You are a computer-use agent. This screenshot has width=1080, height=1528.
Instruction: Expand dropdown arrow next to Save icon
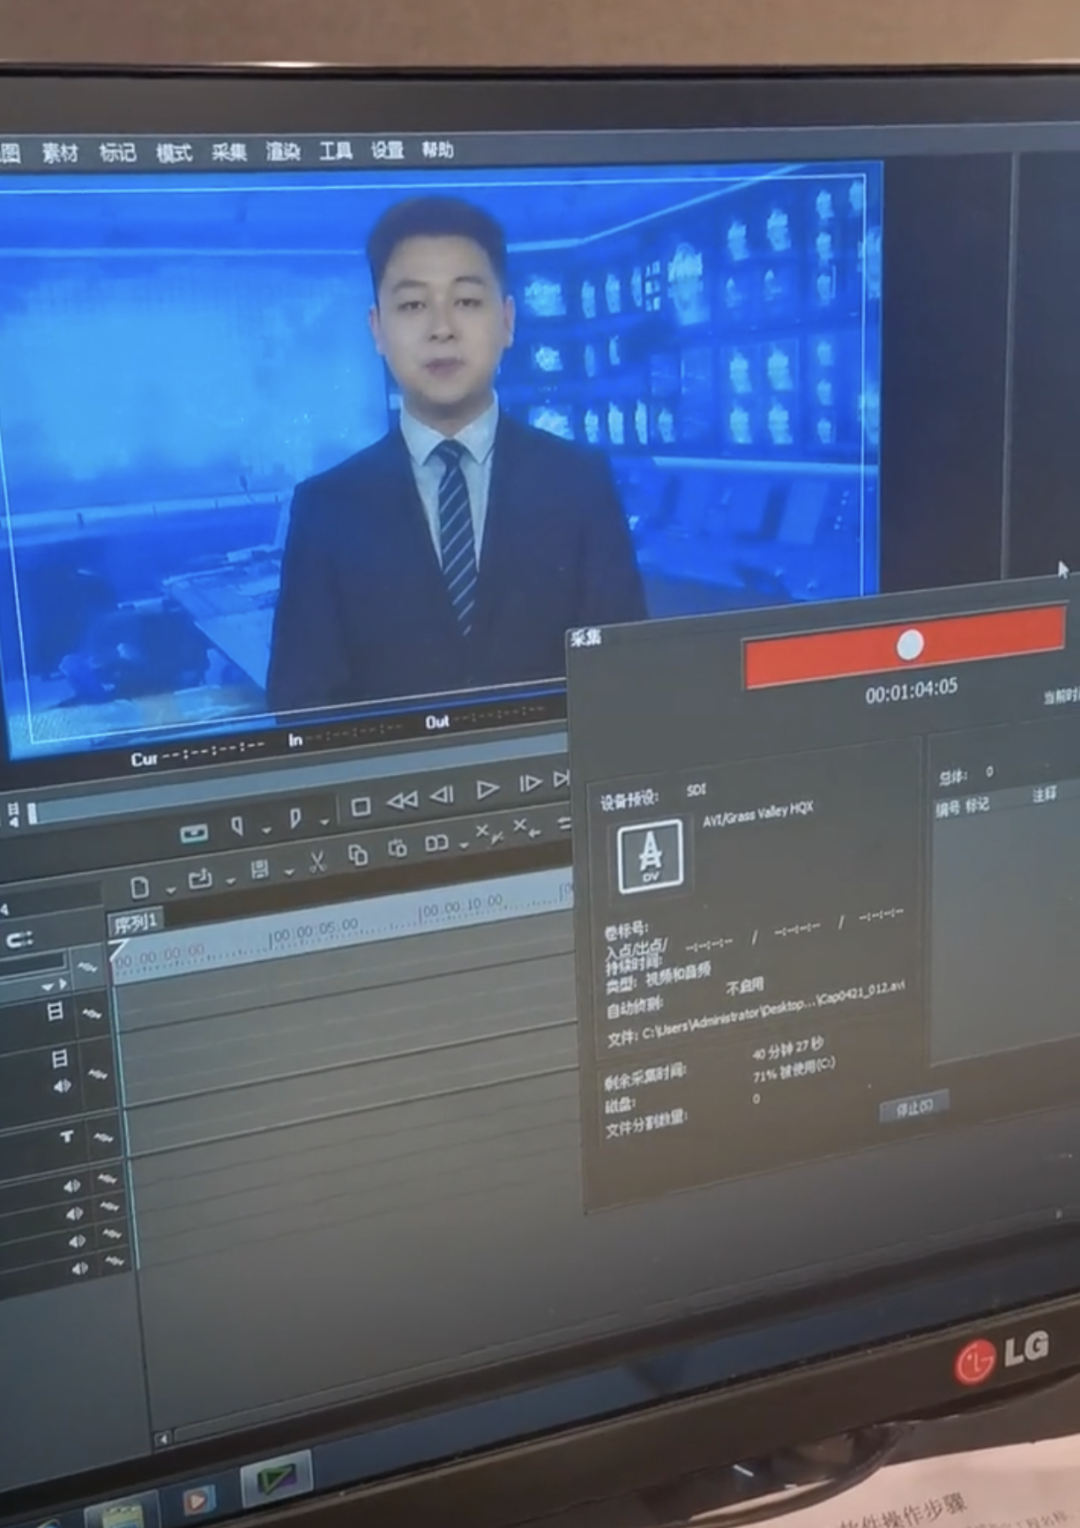pyautogui.click(x=289, y=872)
